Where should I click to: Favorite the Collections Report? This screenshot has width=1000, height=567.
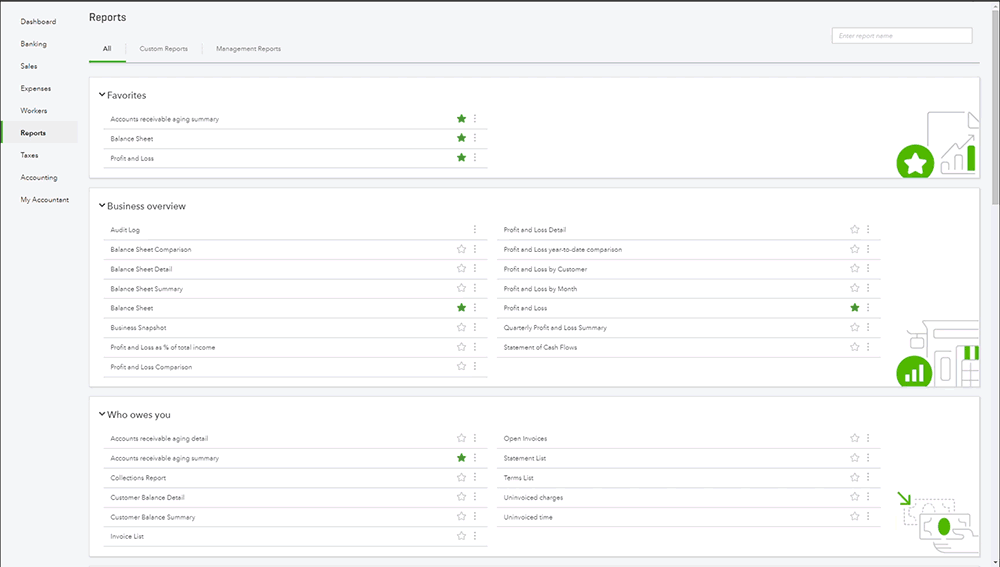(x=461, y=477)
